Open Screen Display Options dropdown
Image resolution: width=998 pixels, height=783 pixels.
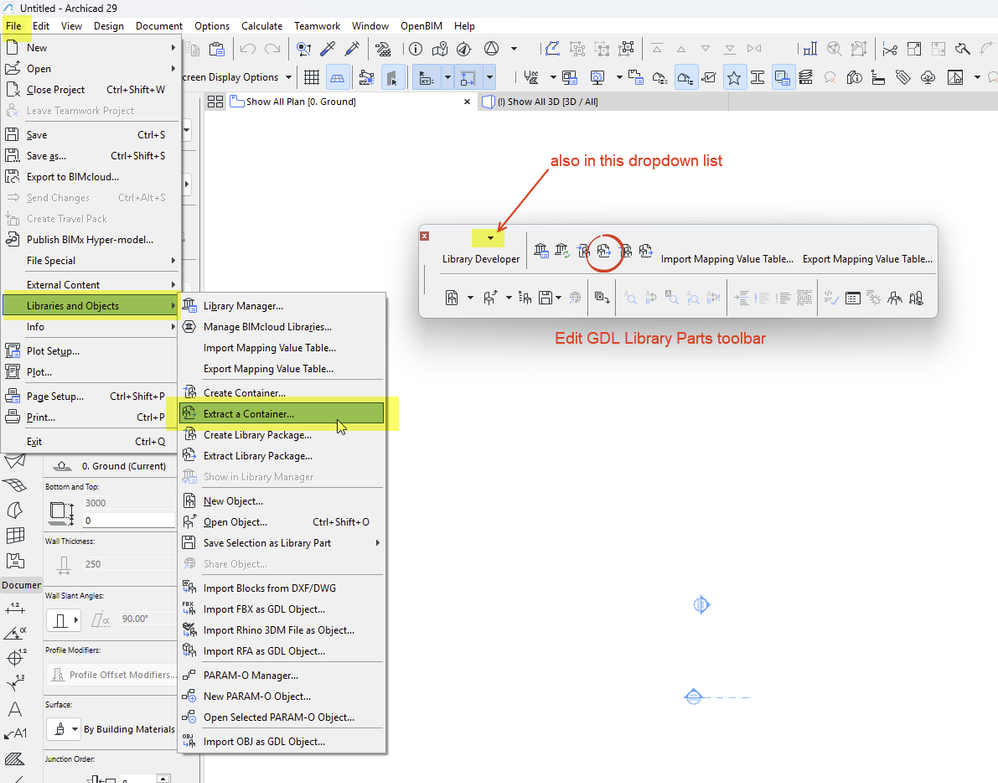[x=288, y=77]
